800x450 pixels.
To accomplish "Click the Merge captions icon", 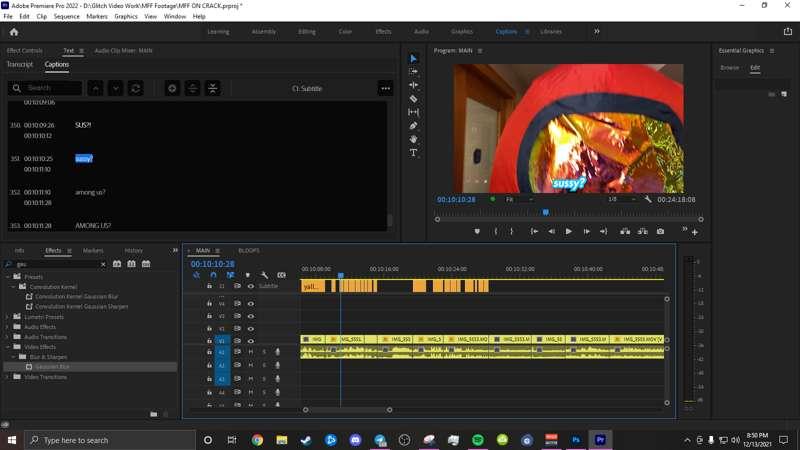I will coord(213,88).
